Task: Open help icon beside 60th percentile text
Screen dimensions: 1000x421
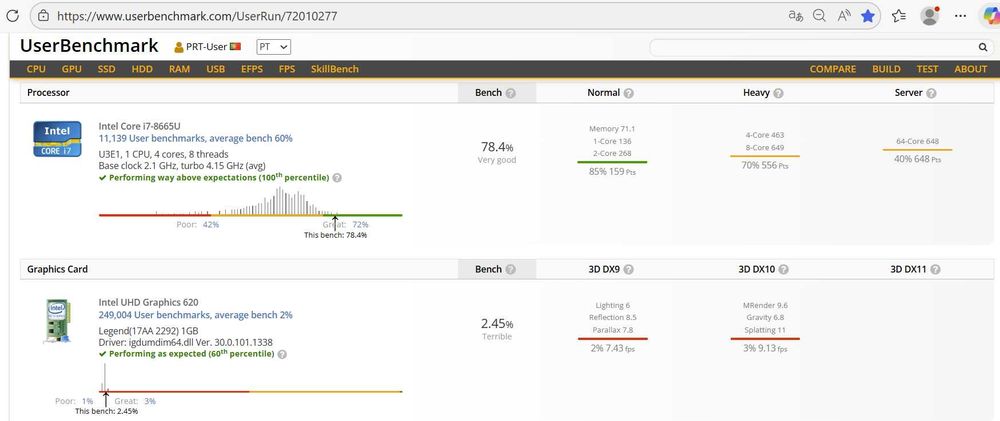Action: point(282,354)
